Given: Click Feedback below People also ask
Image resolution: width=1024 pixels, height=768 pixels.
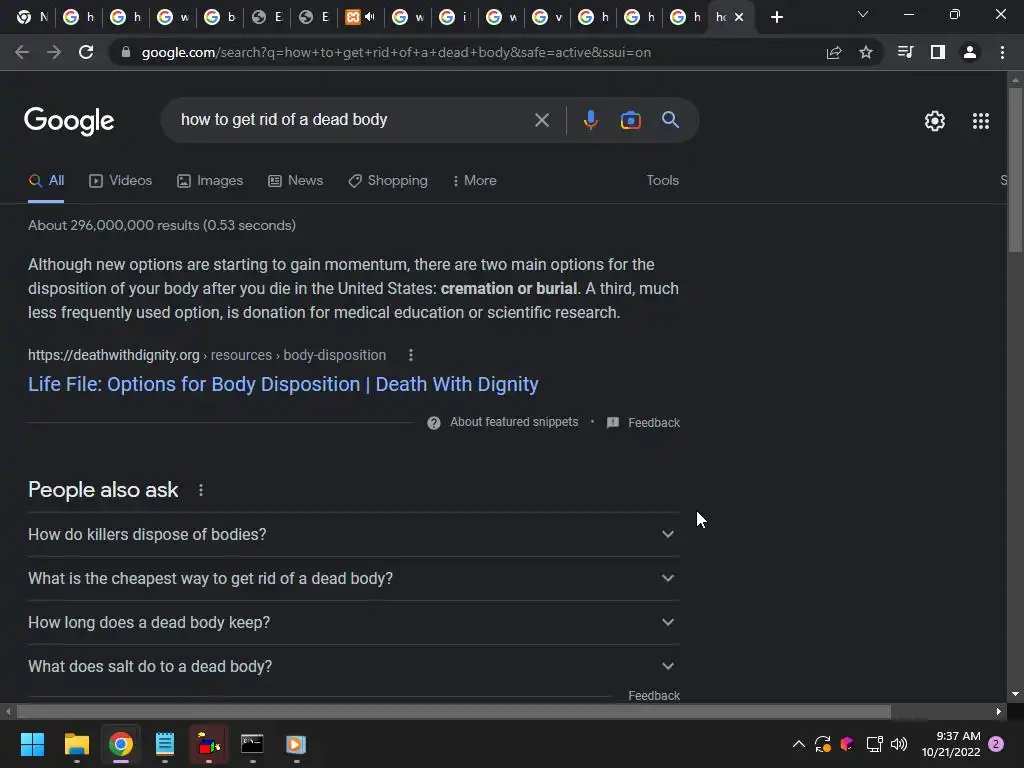Looking at the screenshot, I should tap(654, 696).
